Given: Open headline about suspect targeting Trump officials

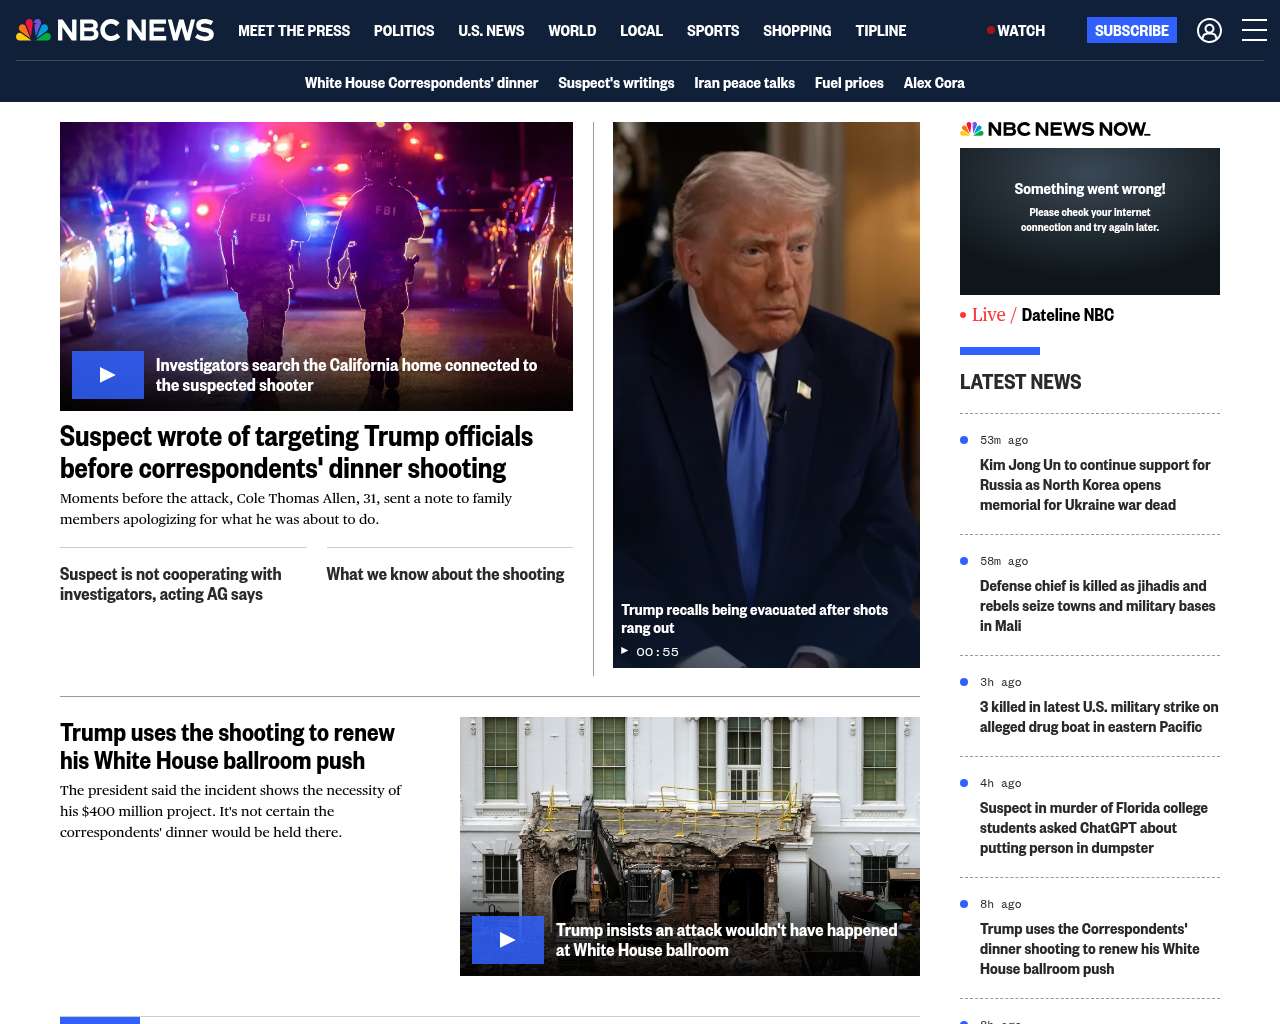Looking at the screenshot, I should [x=296, y=452].
